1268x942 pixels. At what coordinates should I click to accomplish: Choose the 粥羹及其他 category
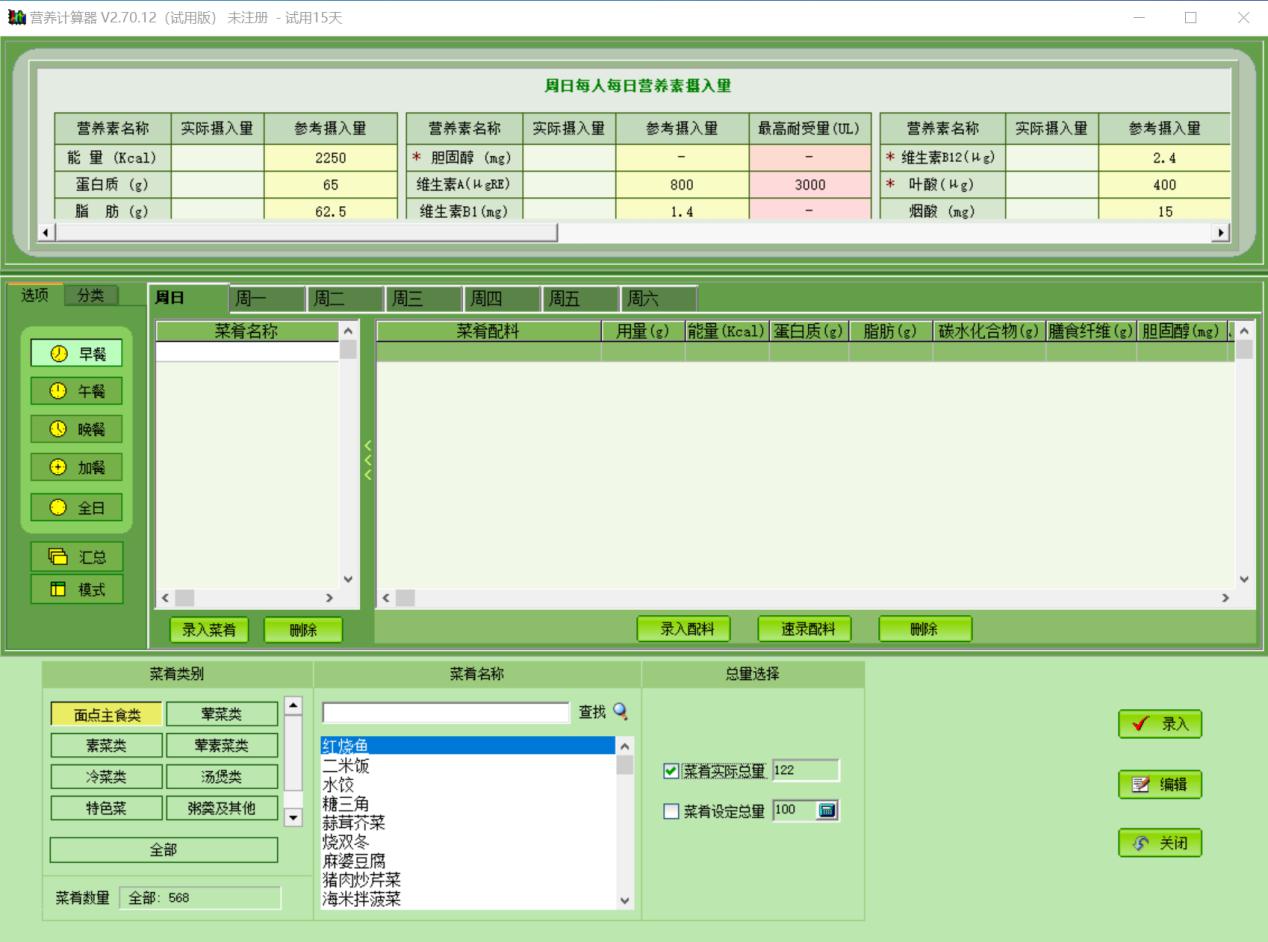pyautogui.click(x=222, y=808)
